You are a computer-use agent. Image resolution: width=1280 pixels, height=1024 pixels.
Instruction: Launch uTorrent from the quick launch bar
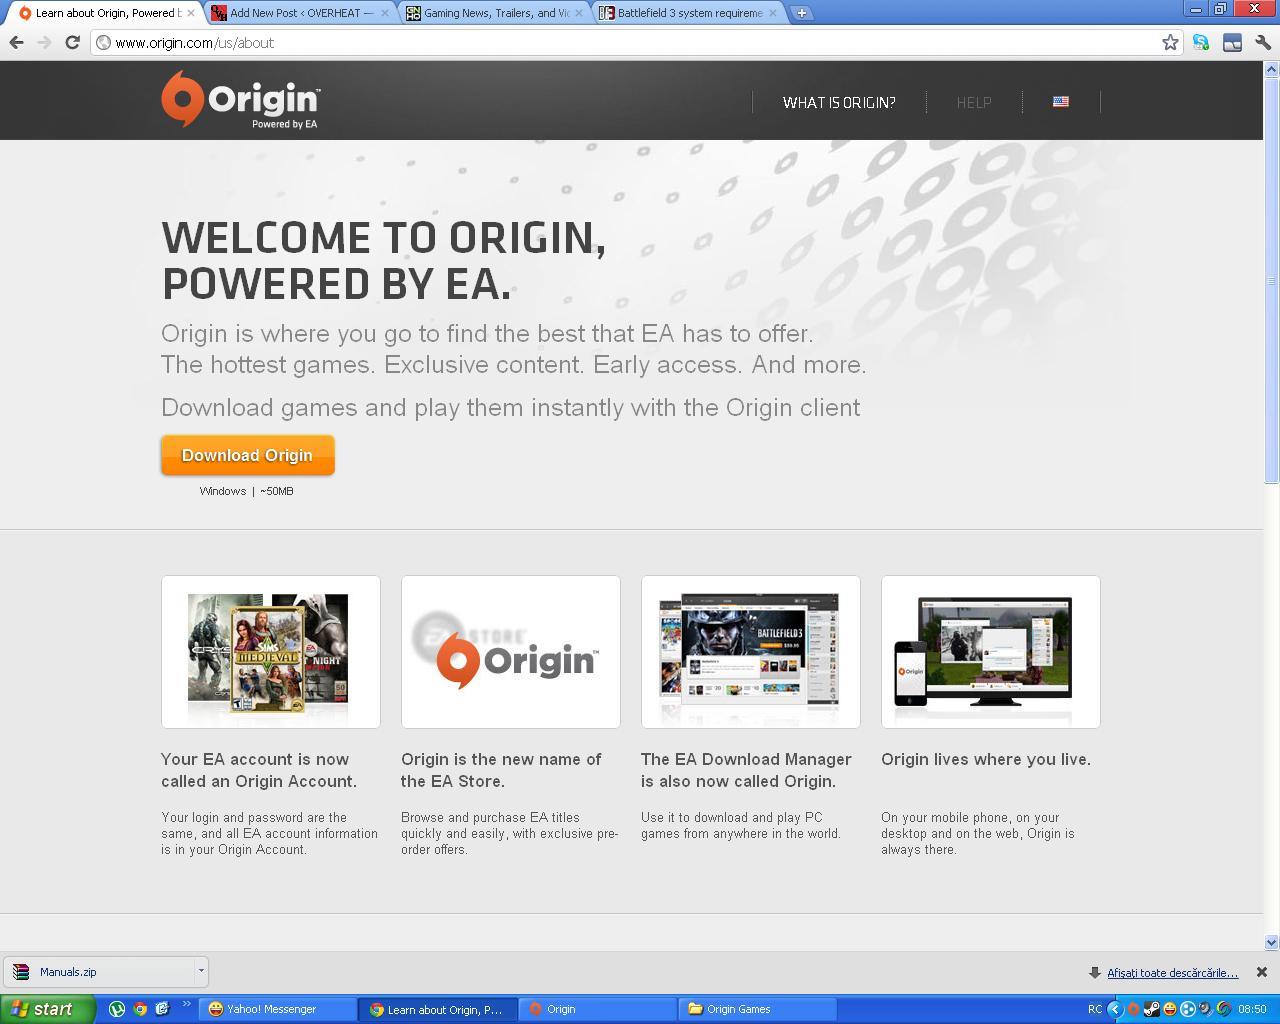pos(117,1009)
